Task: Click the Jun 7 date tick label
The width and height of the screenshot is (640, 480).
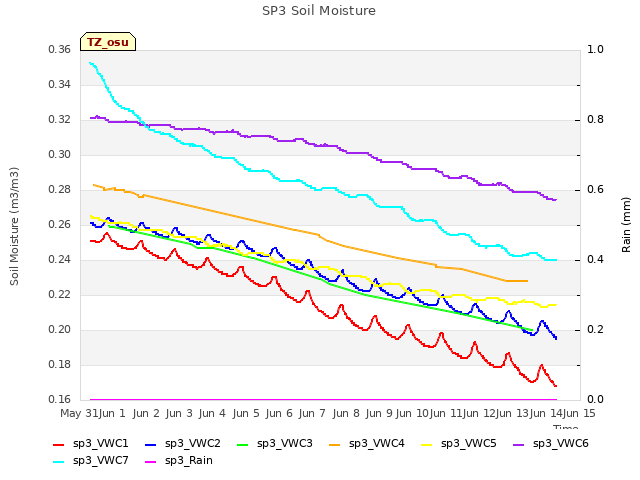Action: point(312,413)
